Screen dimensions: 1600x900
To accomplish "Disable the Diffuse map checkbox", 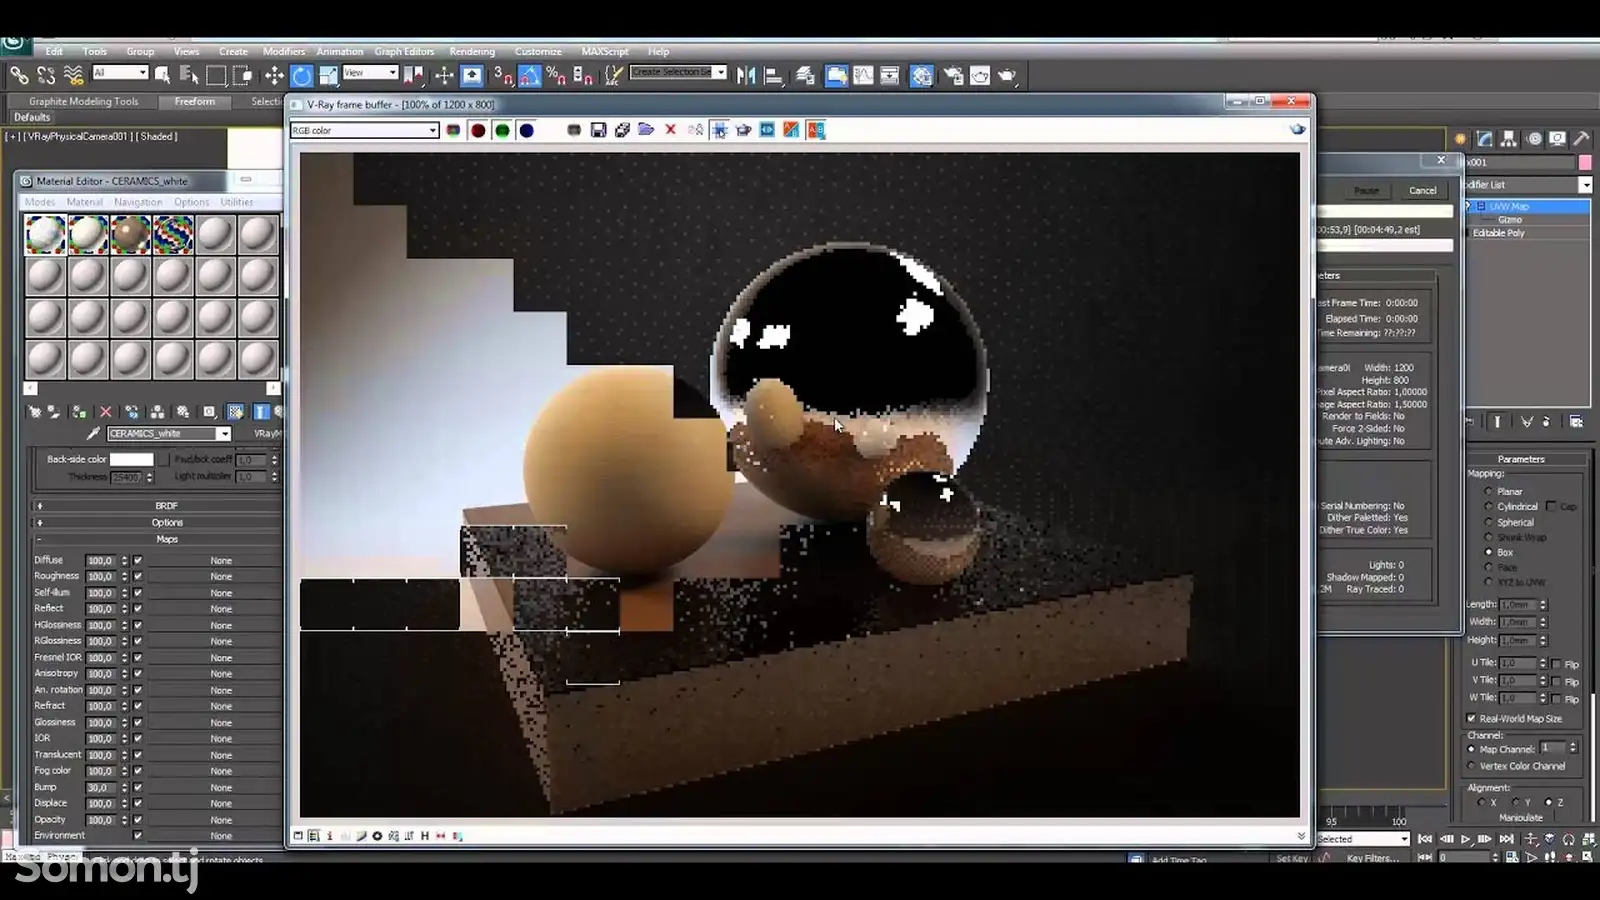I will (138, 561).
